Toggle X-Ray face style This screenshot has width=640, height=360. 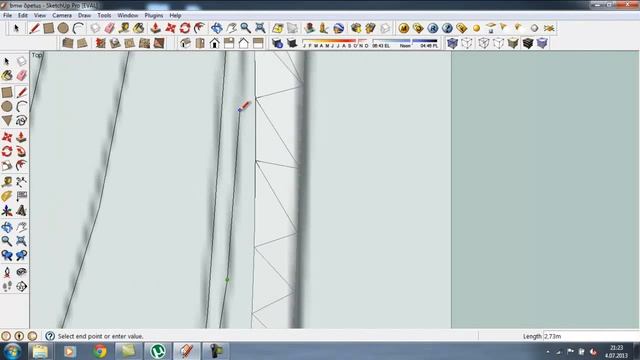point(452,43)
